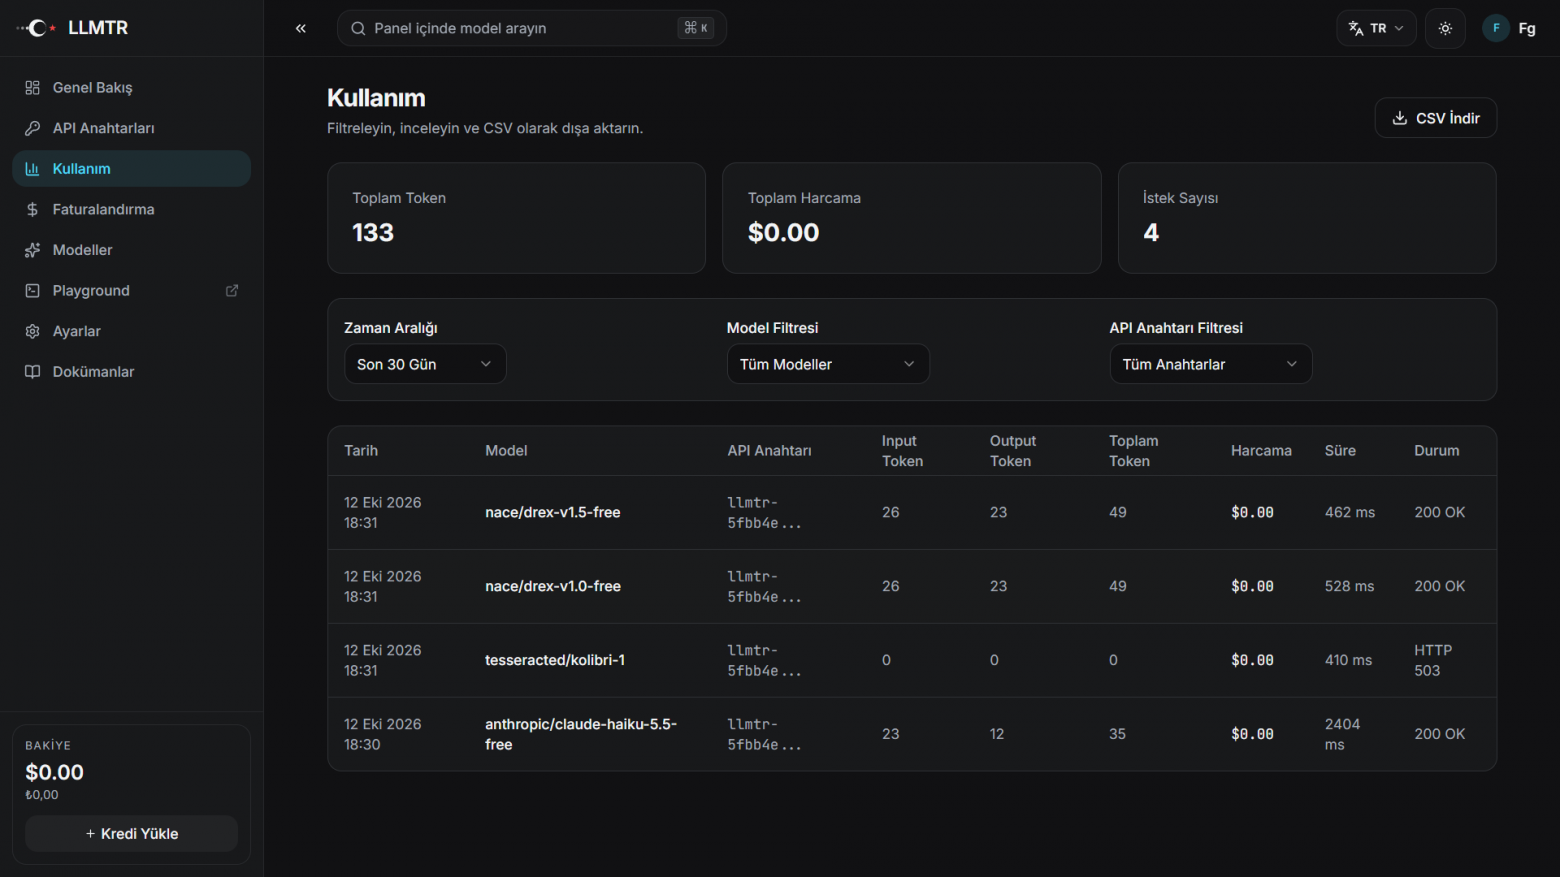
Task: Go to Genel Bakış in the sidebar
Action: coord(131,88)
